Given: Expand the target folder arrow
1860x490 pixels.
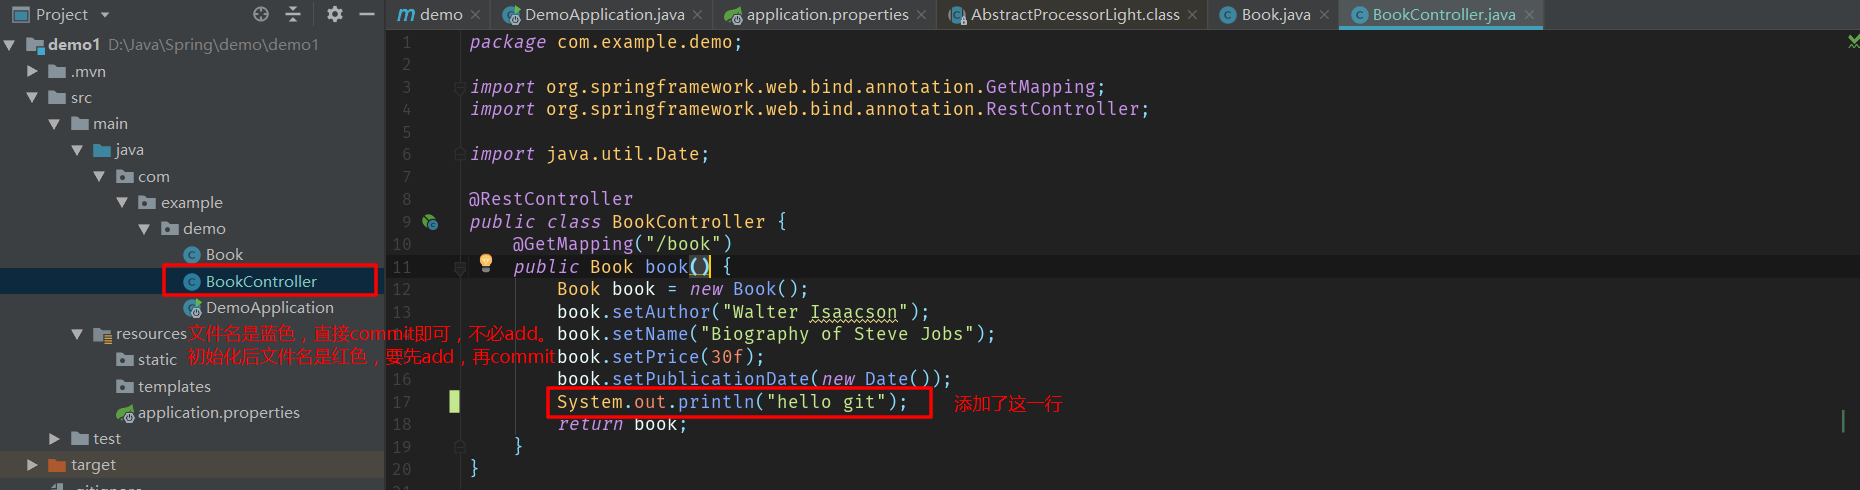Looking at the screenshot, I should (32, 465).
